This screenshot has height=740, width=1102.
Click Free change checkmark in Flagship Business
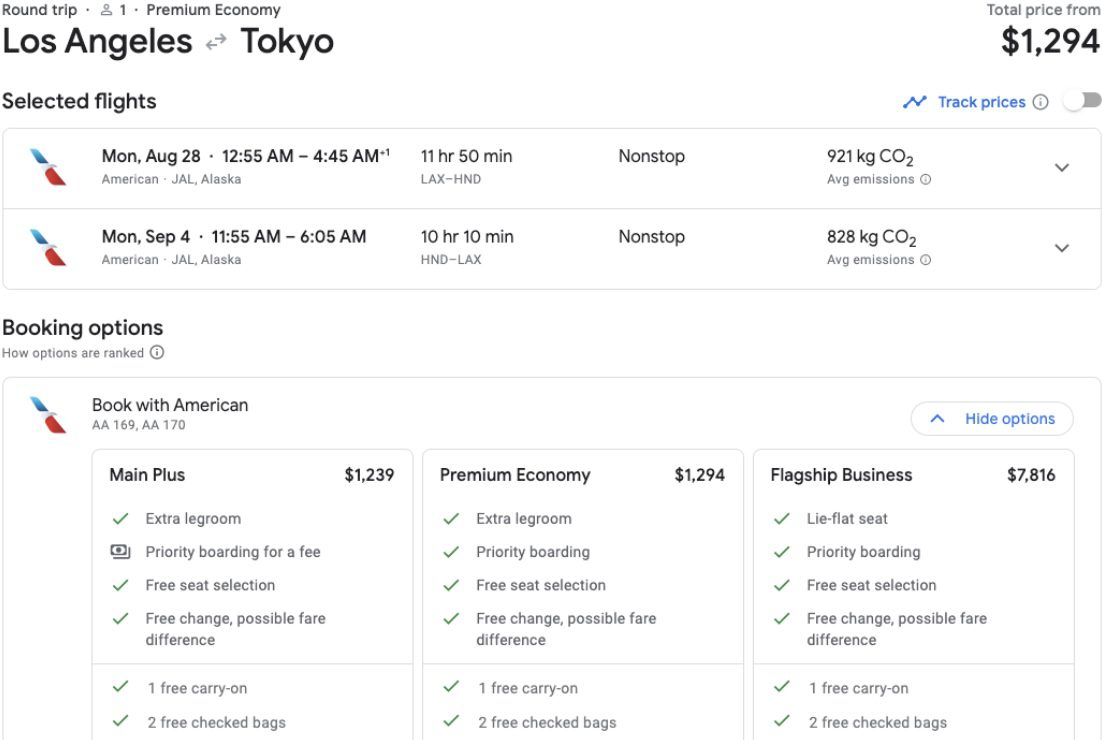782,618
